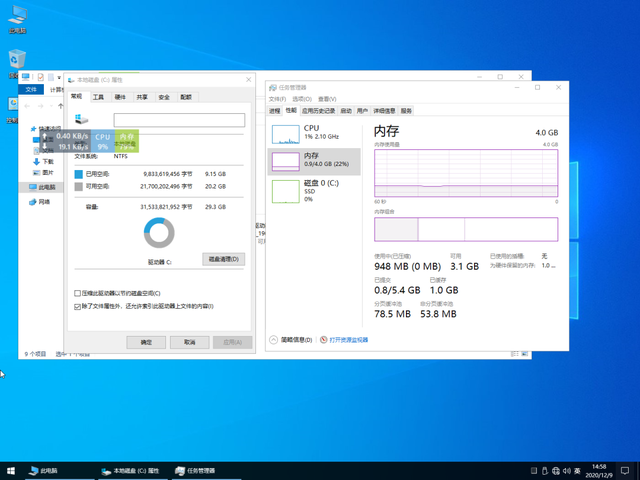This screenshot has width=640, height=480.
Task: Click the Windows Start button
Action: pos(11,470)
